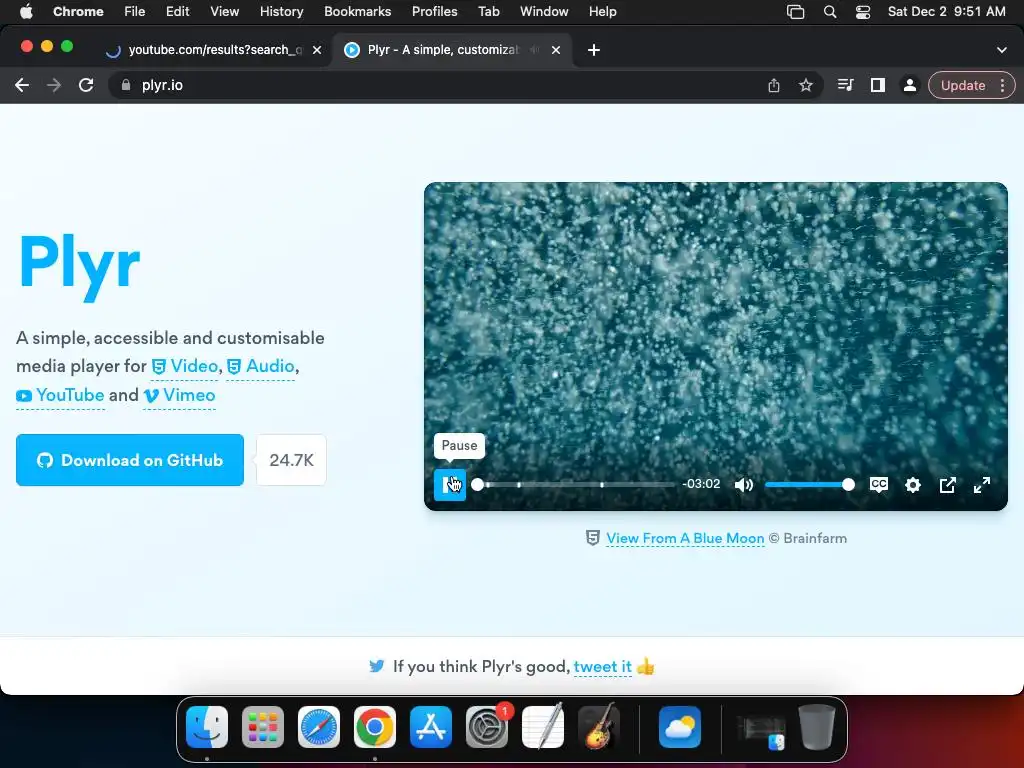Toggle the Chrome side panel icon
Image resolution: width=1024 pixels, height=768 pixels.
pos(878,86)
